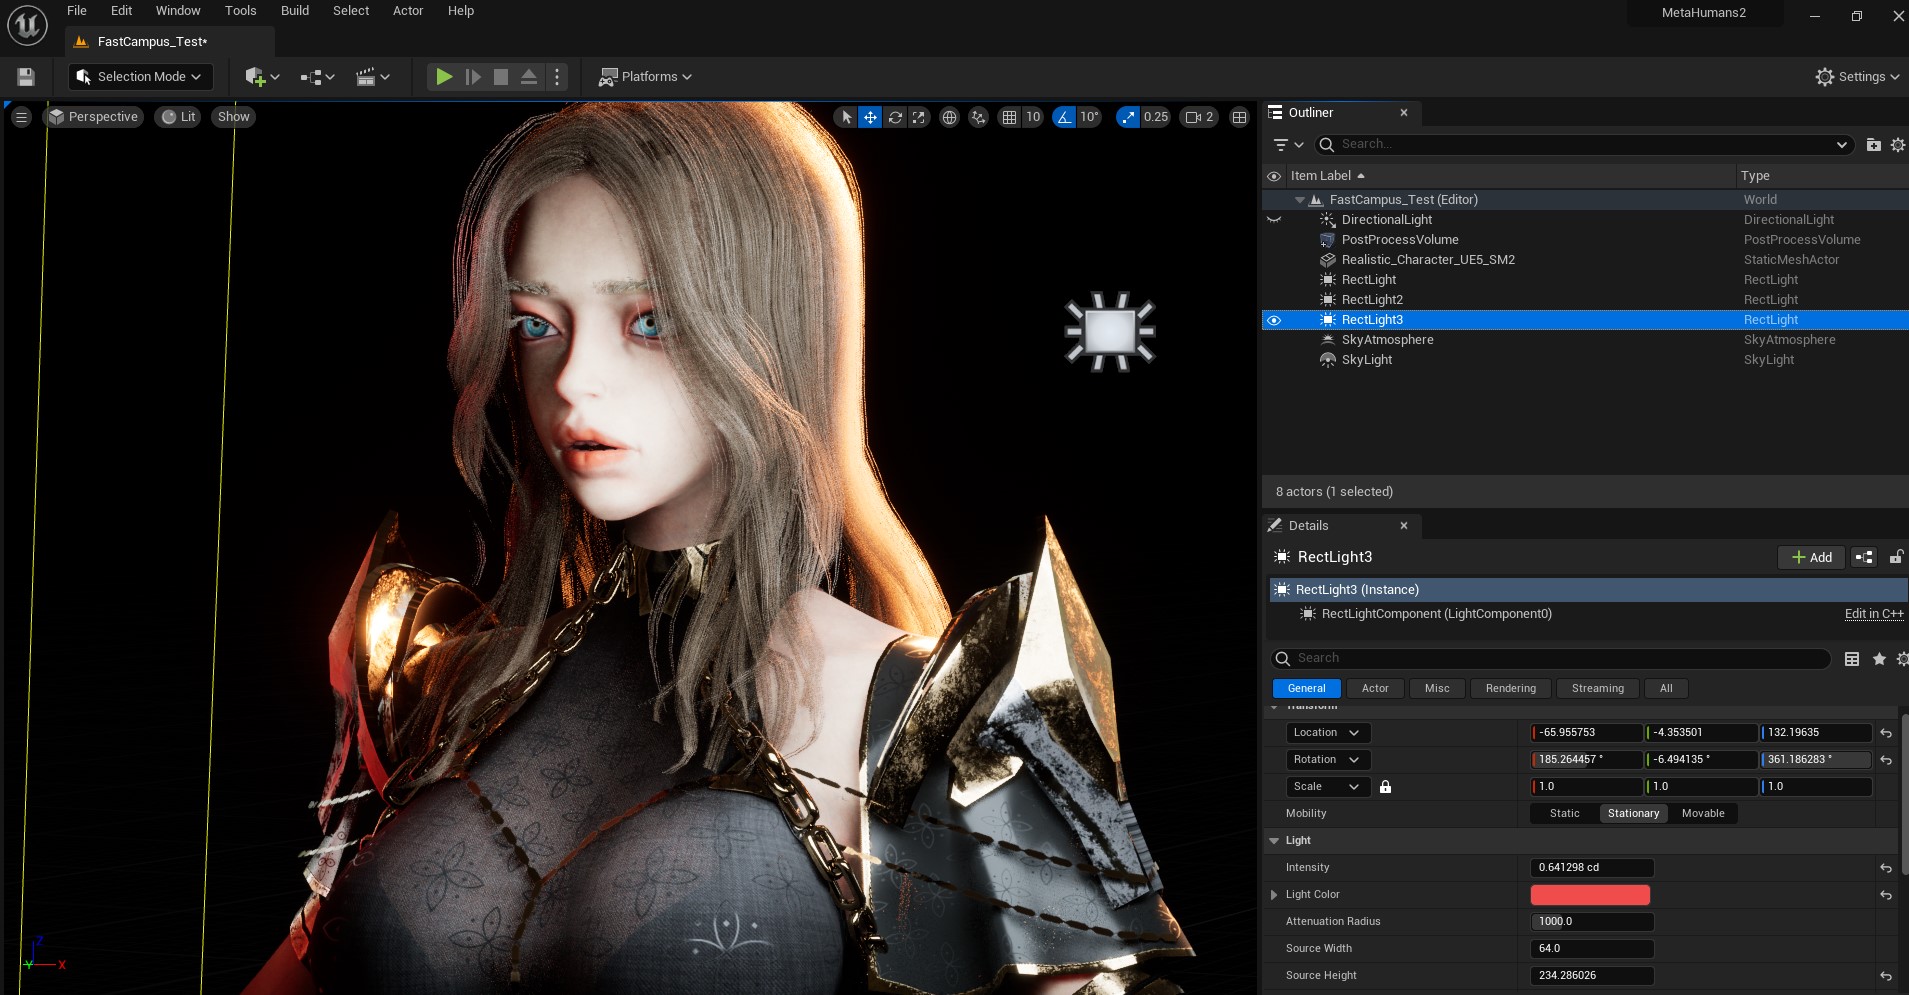Toggle scale snapping icon
Screen dimensions: 1909x995
pyautogui.click(x=1128, y=117)
